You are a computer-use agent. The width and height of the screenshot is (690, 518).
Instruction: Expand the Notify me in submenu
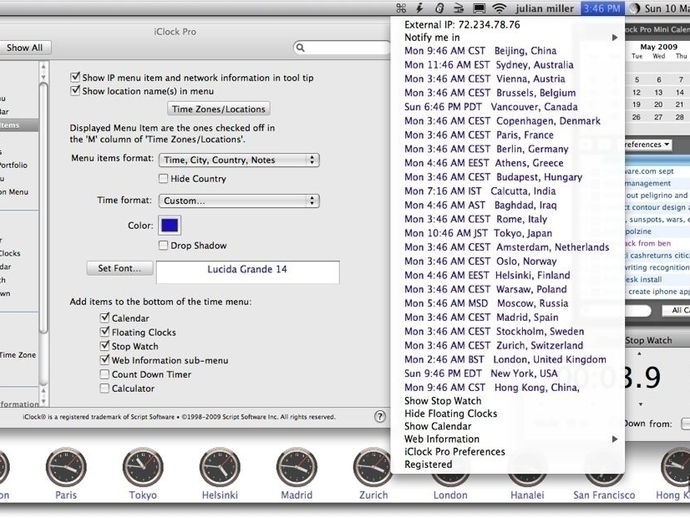pos(507,37)
